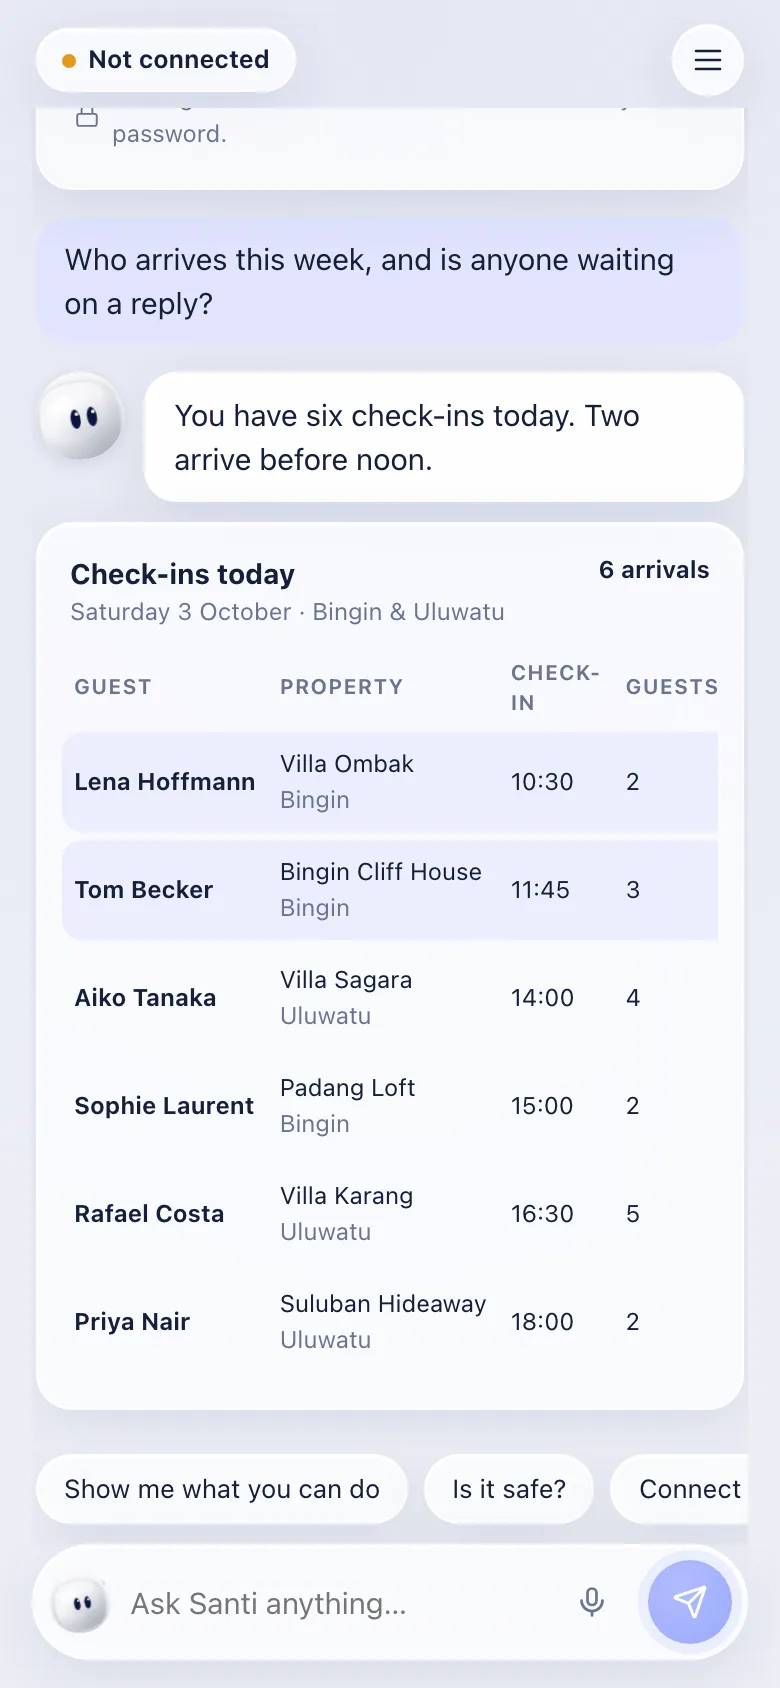Open the Not connected status pill

pyautogui.click(x=166, y=60)
